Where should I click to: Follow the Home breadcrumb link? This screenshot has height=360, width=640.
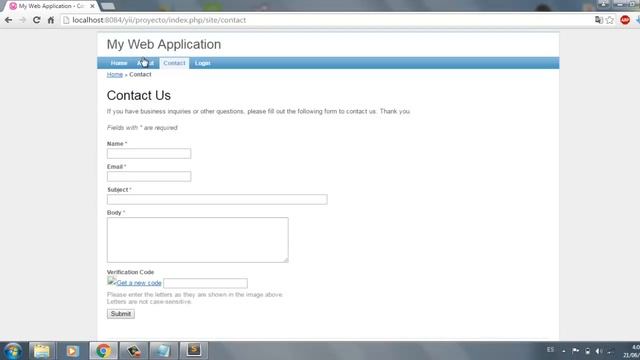pos(115,74)
